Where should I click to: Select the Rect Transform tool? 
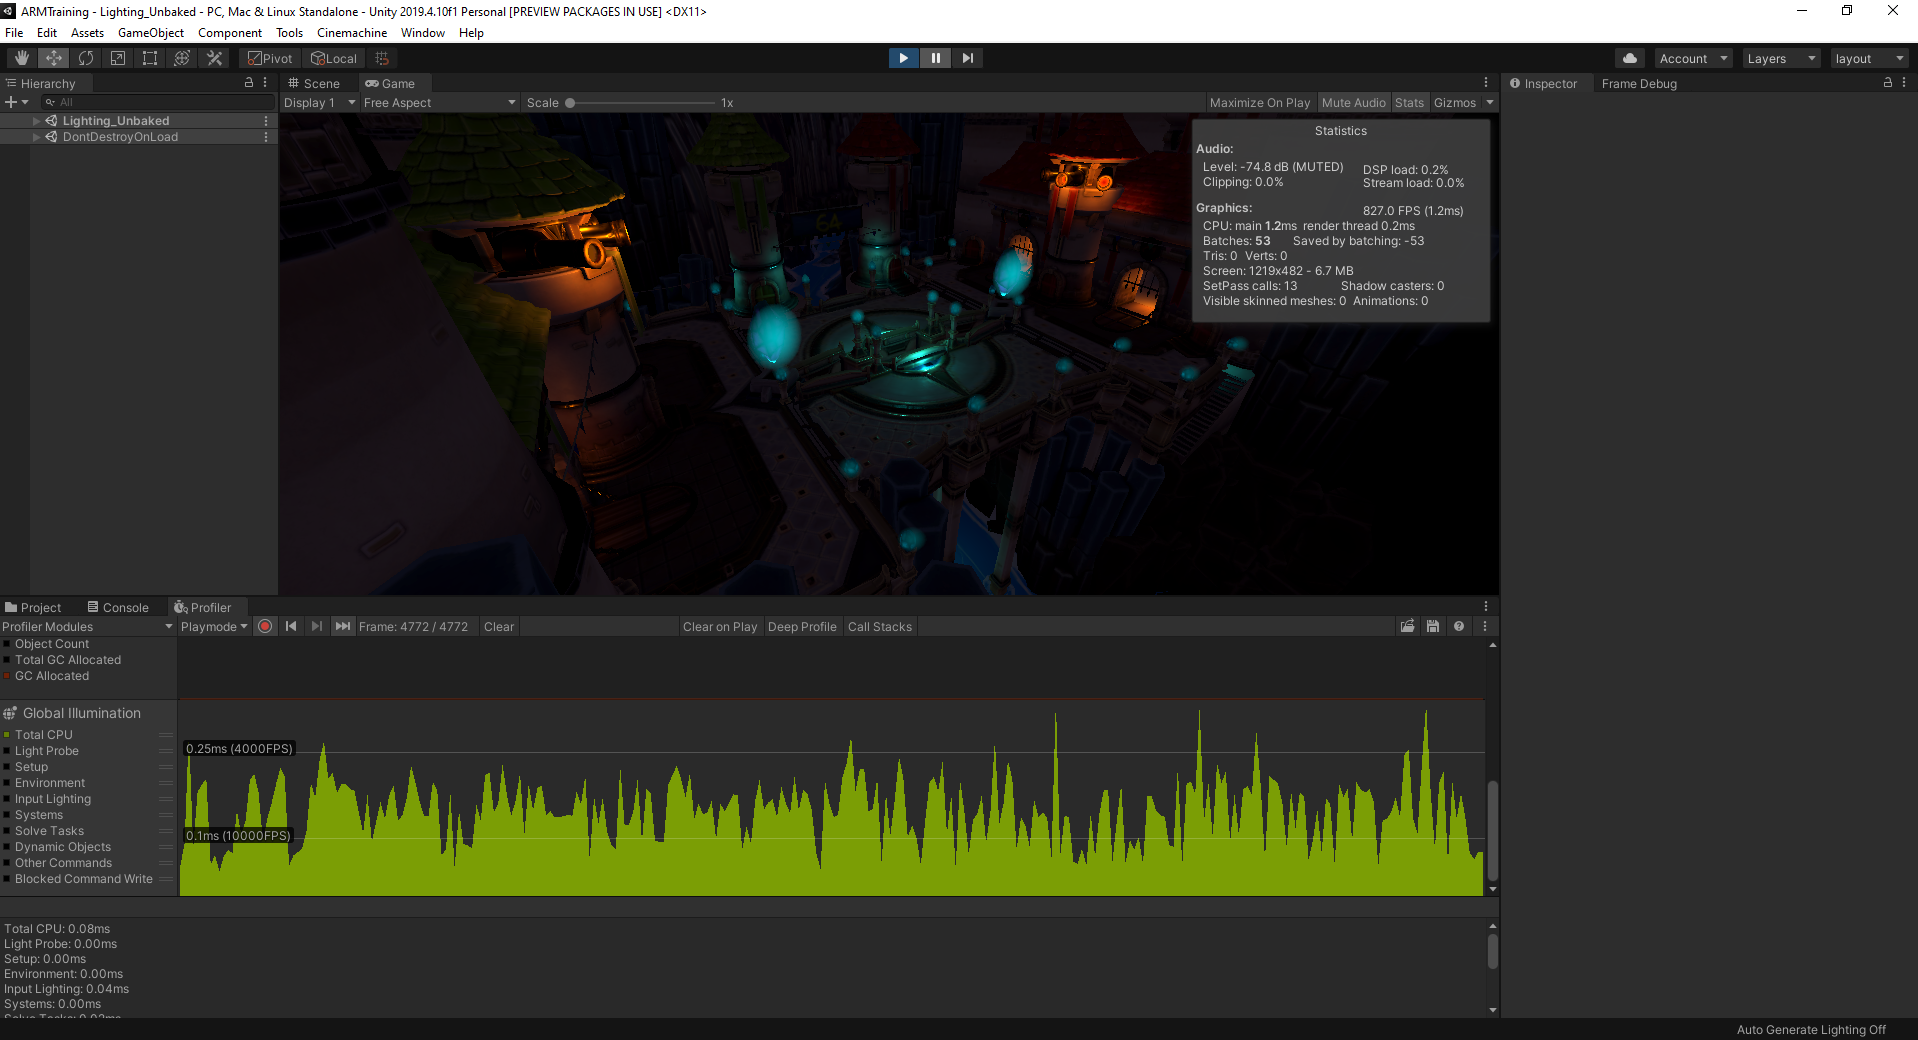[x=150, y=58]
